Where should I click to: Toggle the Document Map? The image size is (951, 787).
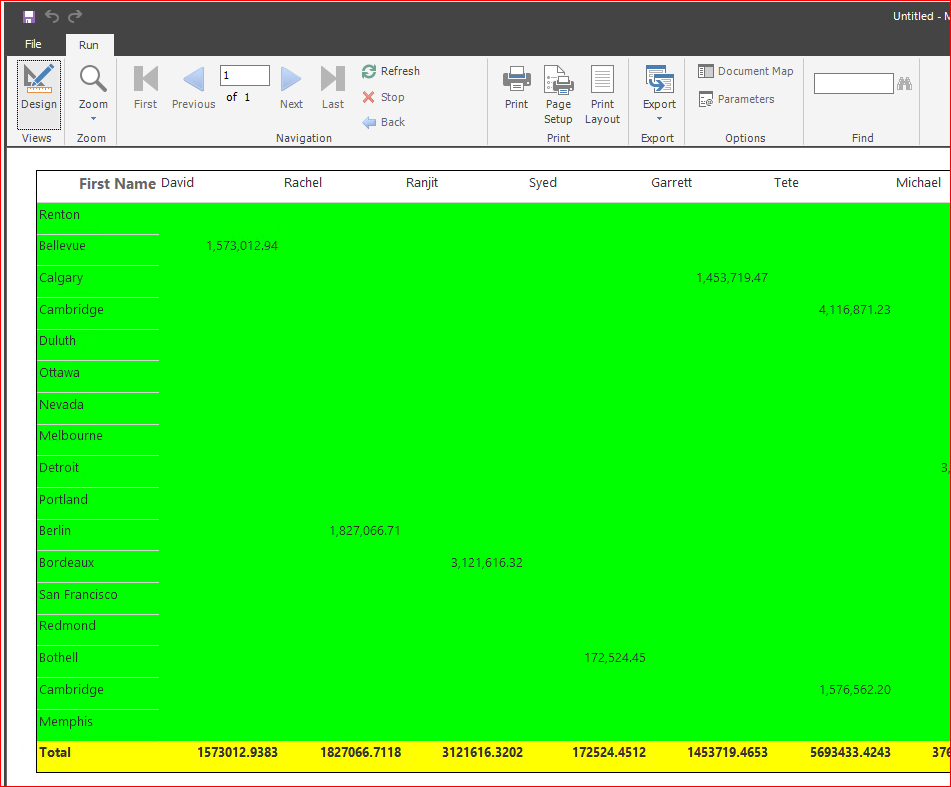pyautogui.click(x=746, y=71)
